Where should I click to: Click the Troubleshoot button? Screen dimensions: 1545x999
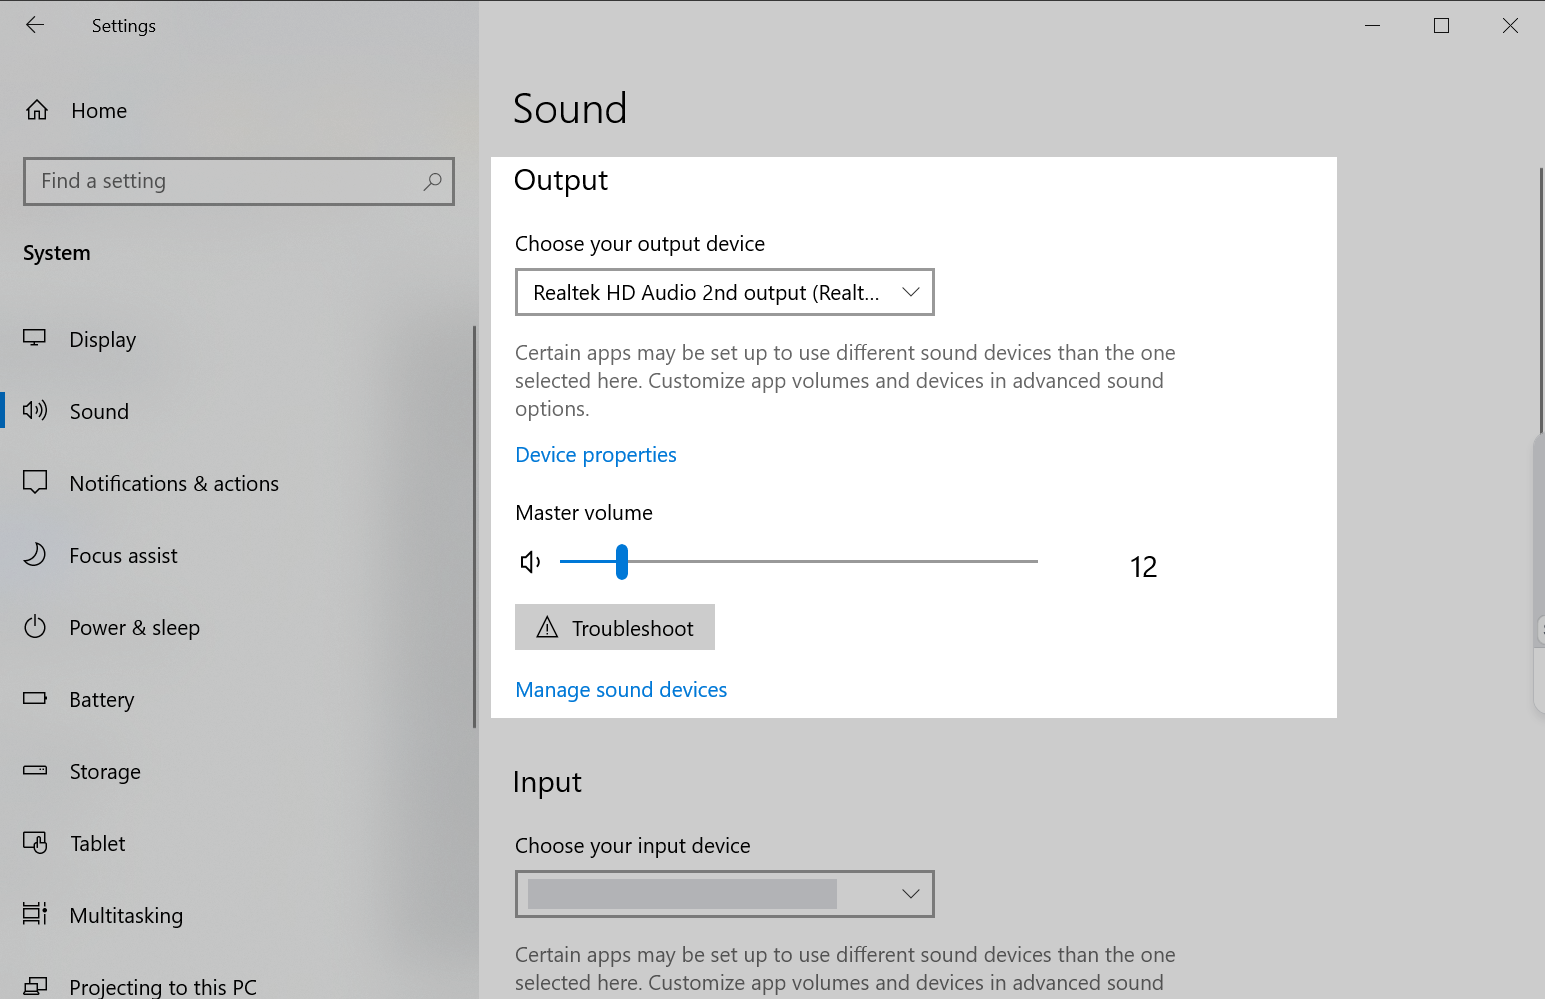coord(614,627)
